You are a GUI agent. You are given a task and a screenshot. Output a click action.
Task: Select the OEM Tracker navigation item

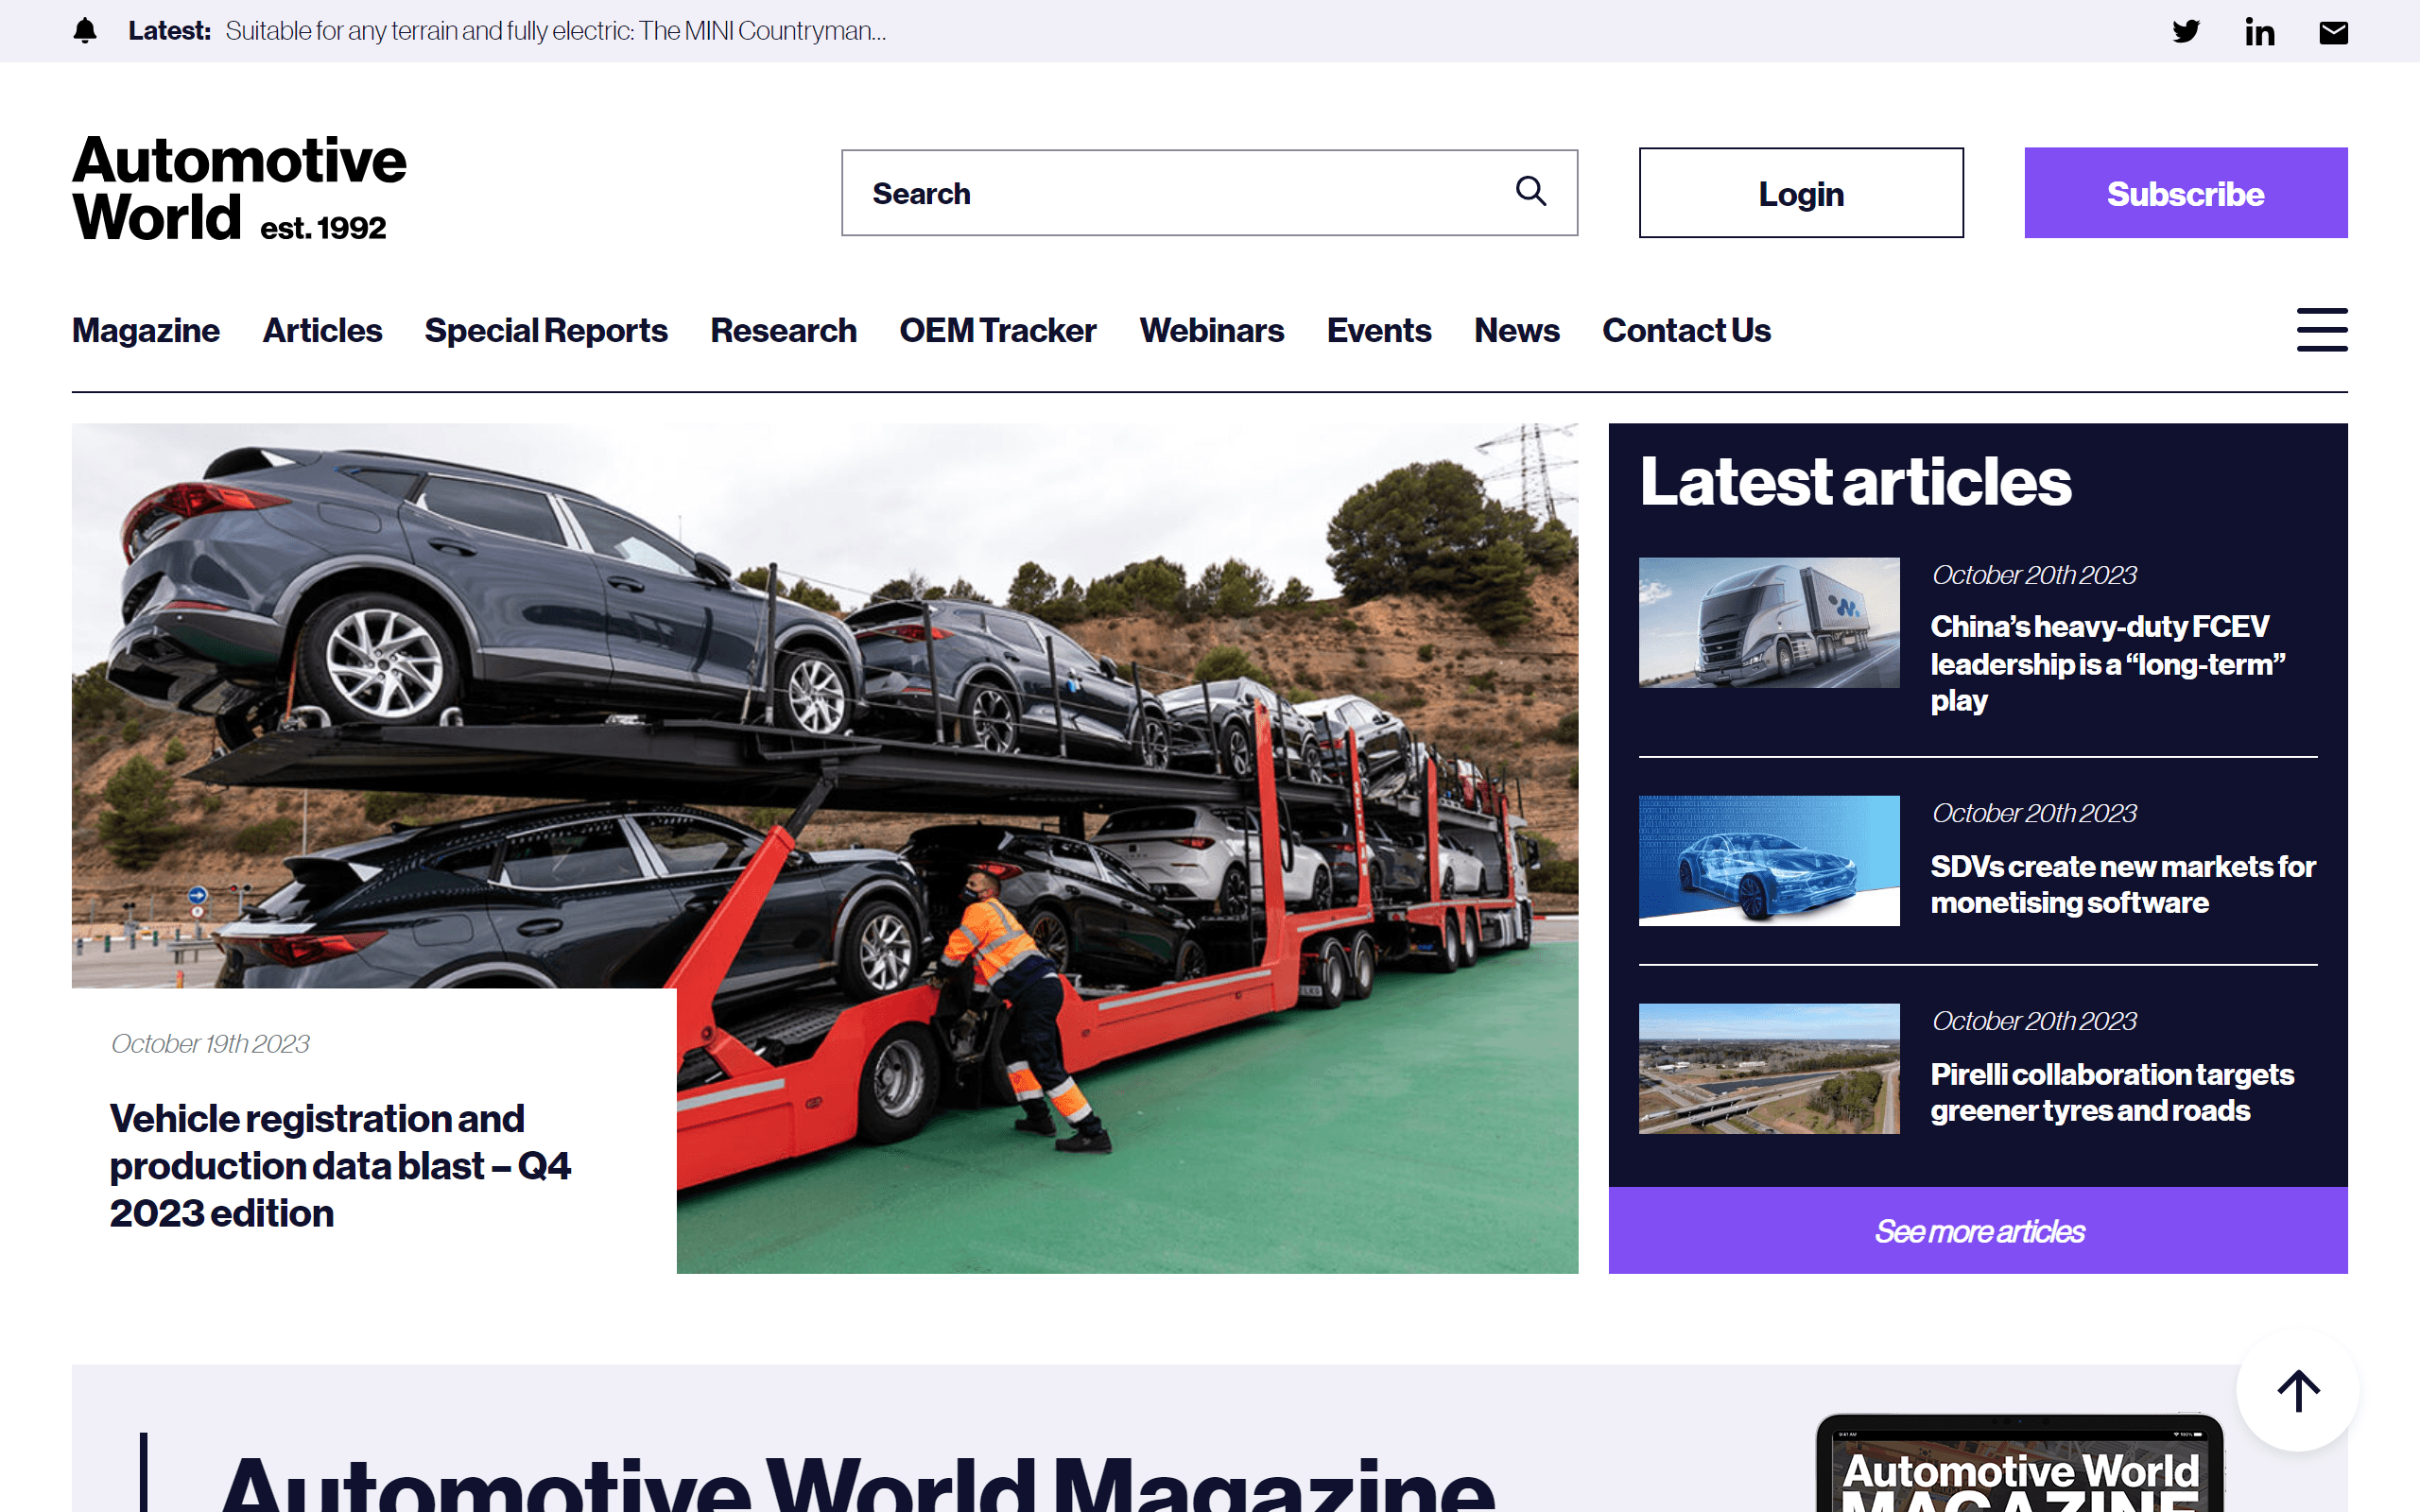[997, 330]
